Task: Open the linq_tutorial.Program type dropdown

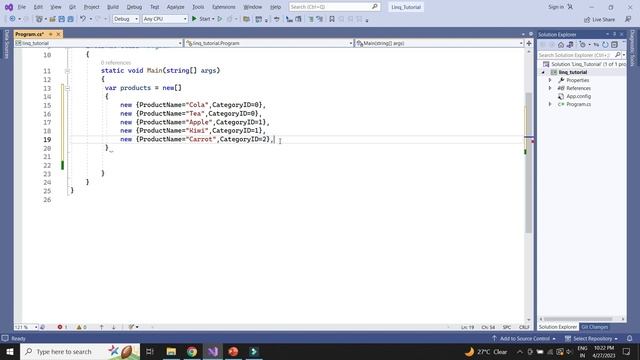Action: click(269, 43)
